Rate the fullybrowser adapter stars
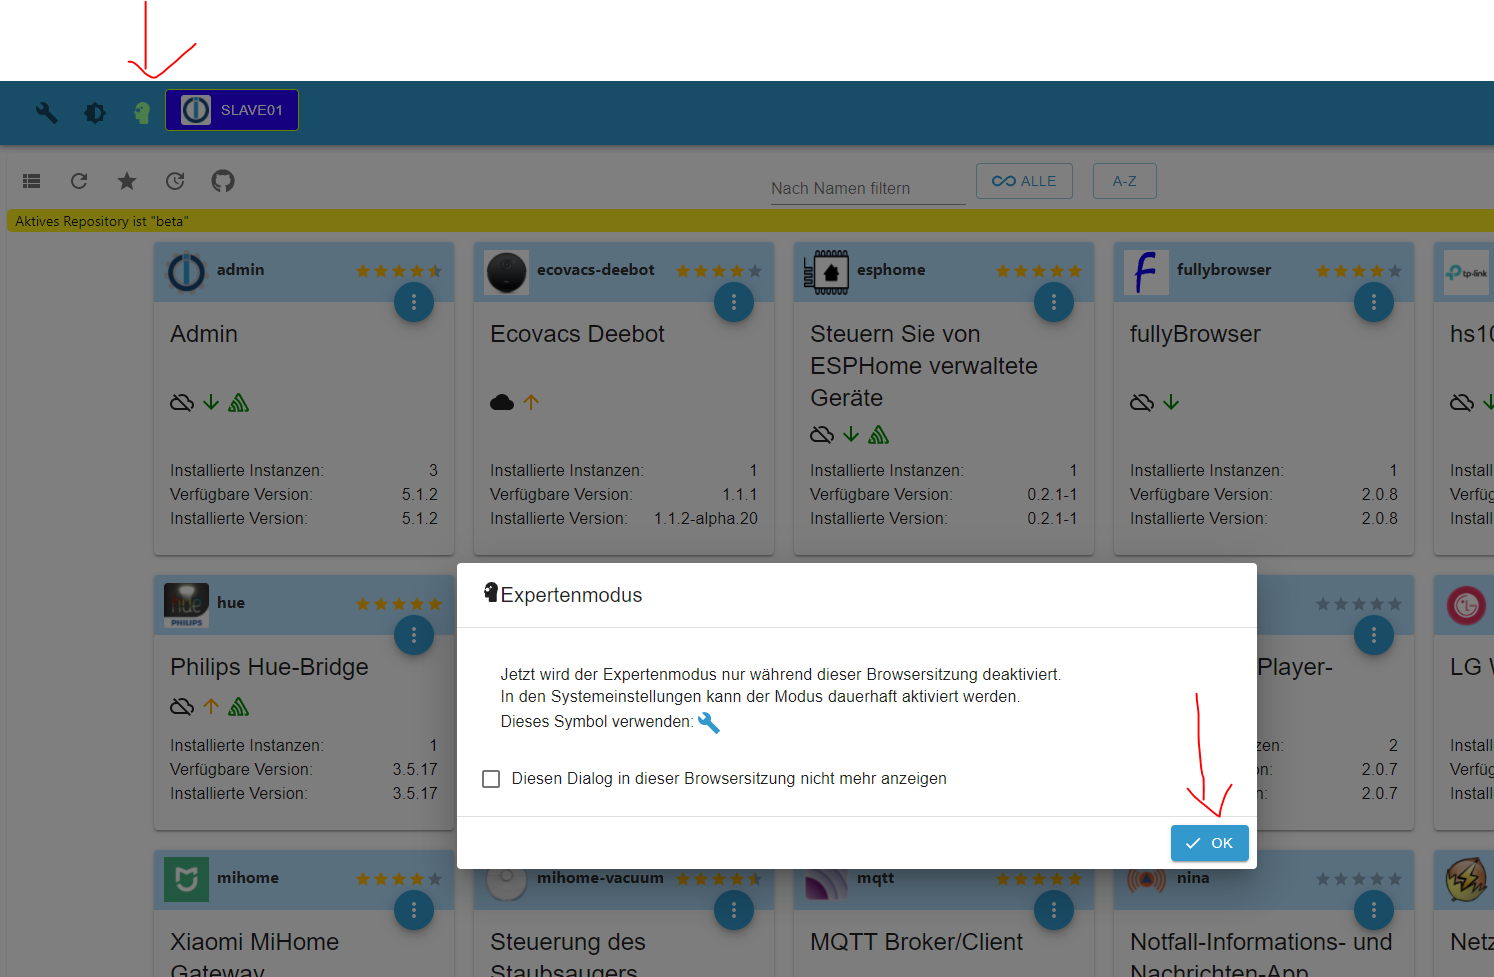This screenshot has width=1494, height=977. (x=1359, y=271)
